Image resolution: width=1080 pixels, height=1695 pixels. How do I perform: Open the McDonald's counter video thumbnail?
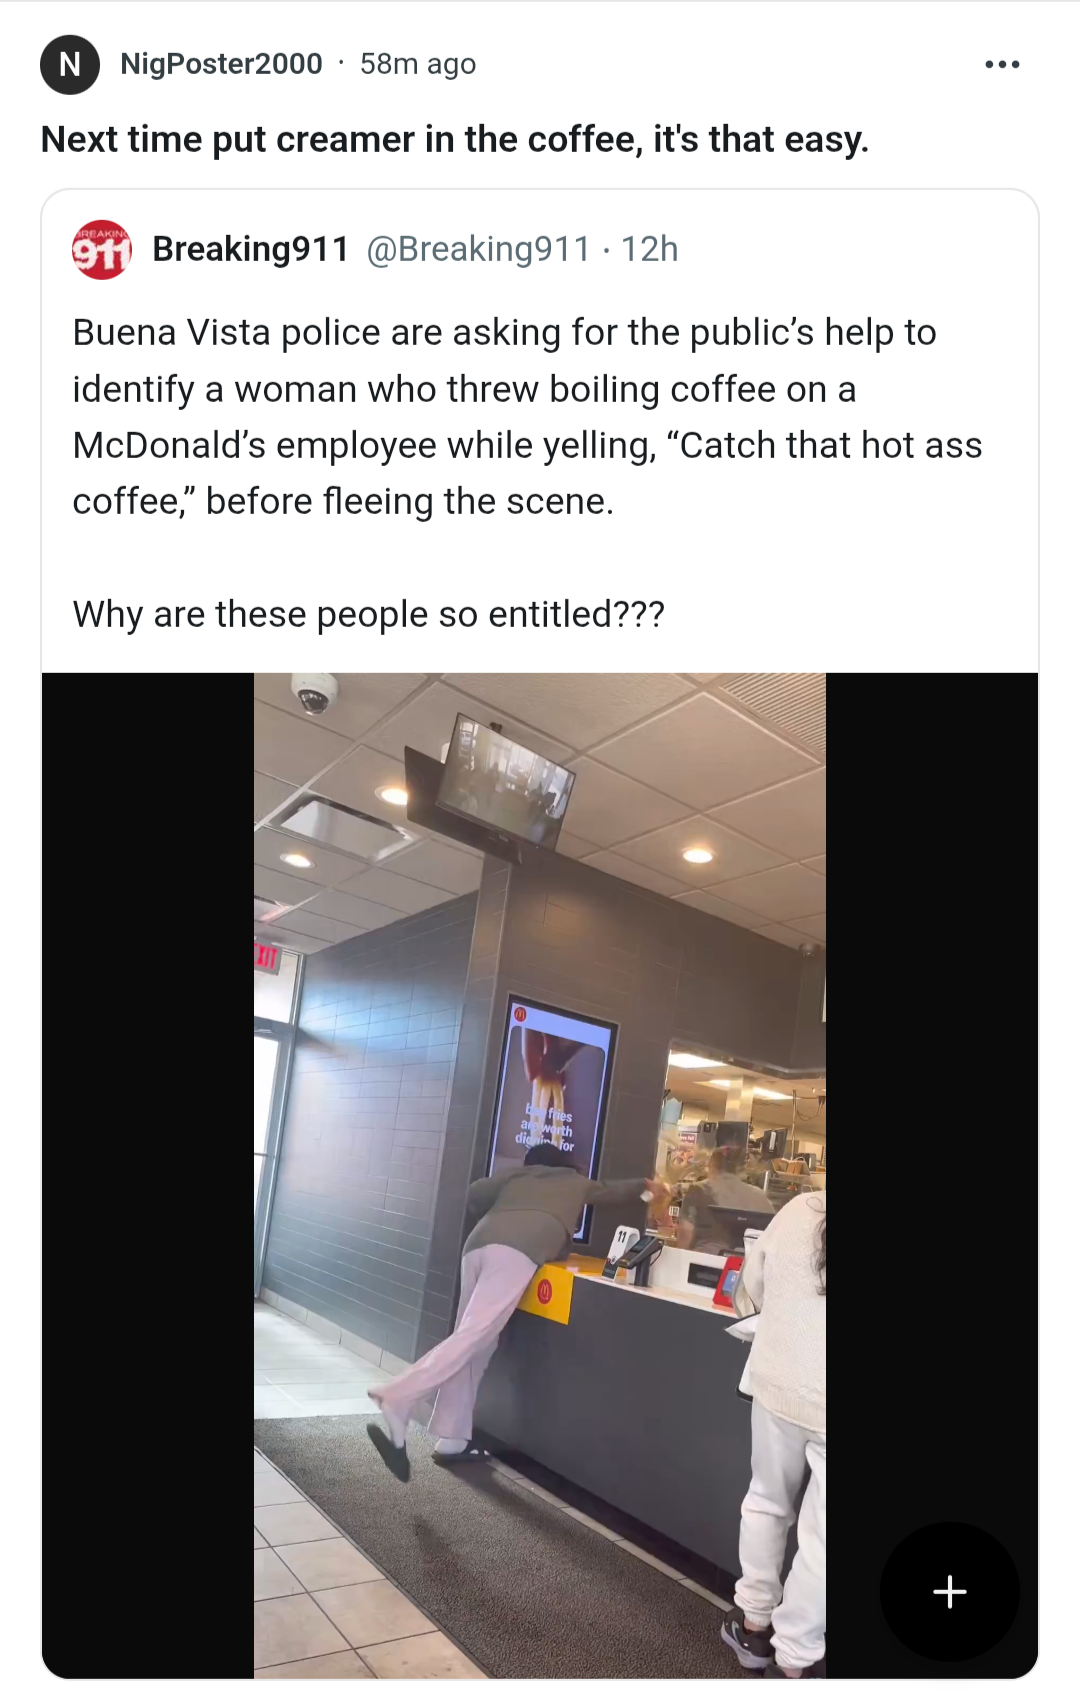540,1175
